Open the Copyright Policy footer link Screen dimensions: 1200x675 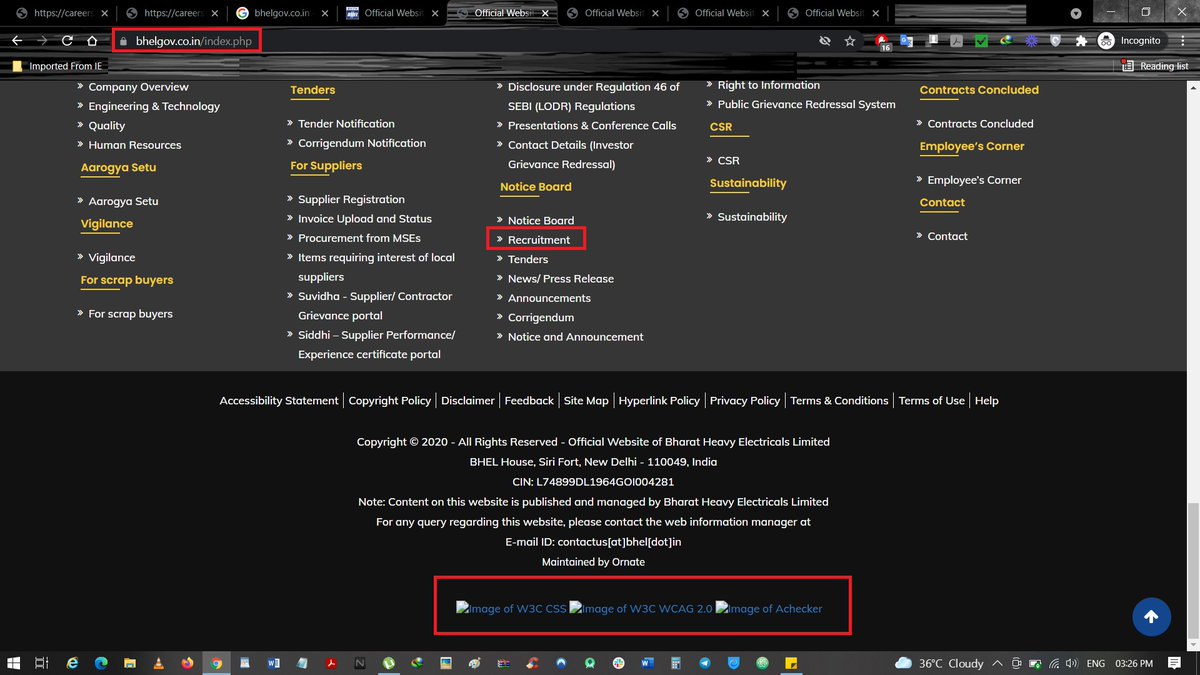pyautogui.click(x=390, y=401)
